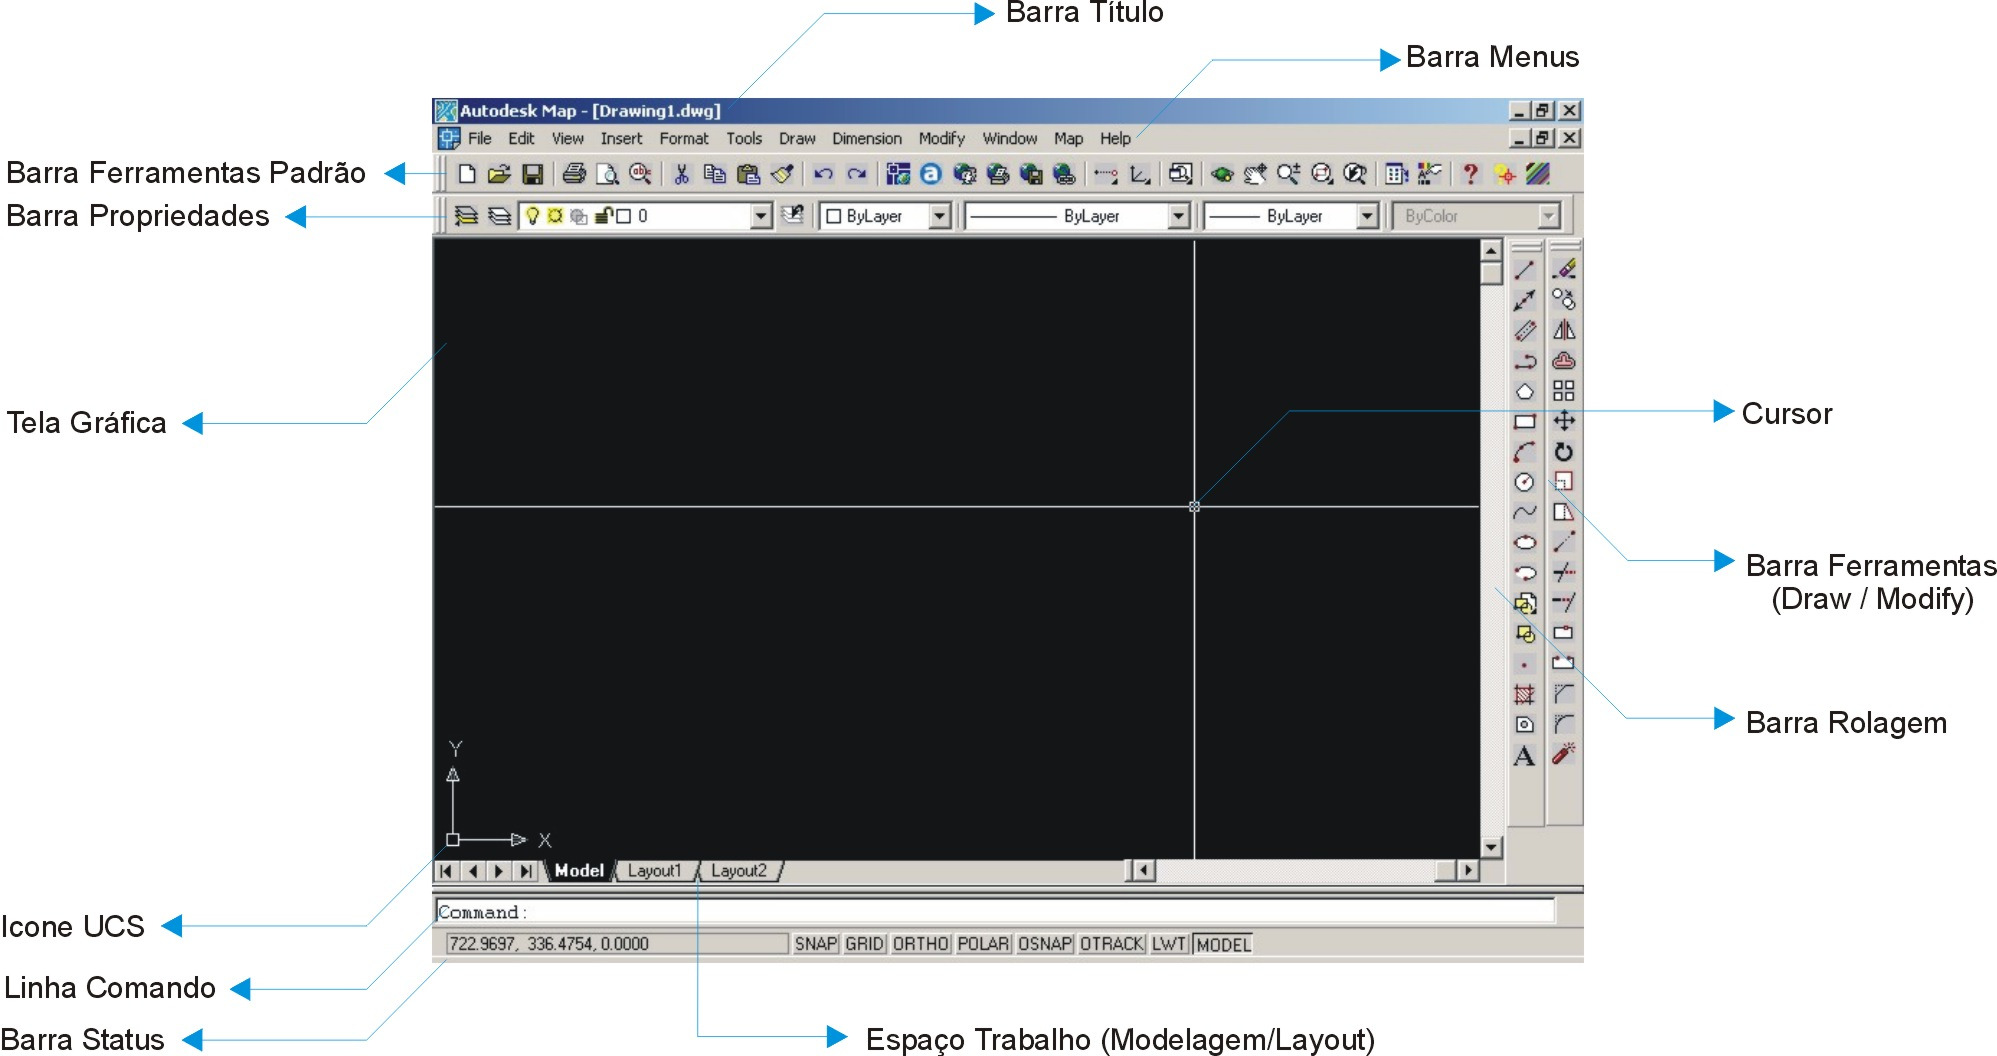Click the horizontal scrollbar right arrow
Image resolution: width=1997 pixels, height=1056 pixels.
[1468, 871]
